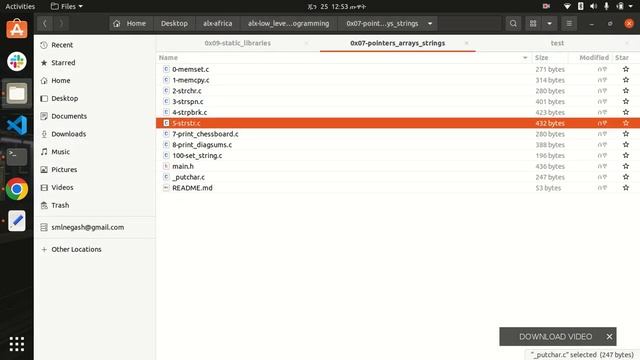Star the 3-strspn.c file
The height and width of the screenshot is (360, 640).
(x=626, y=102)
